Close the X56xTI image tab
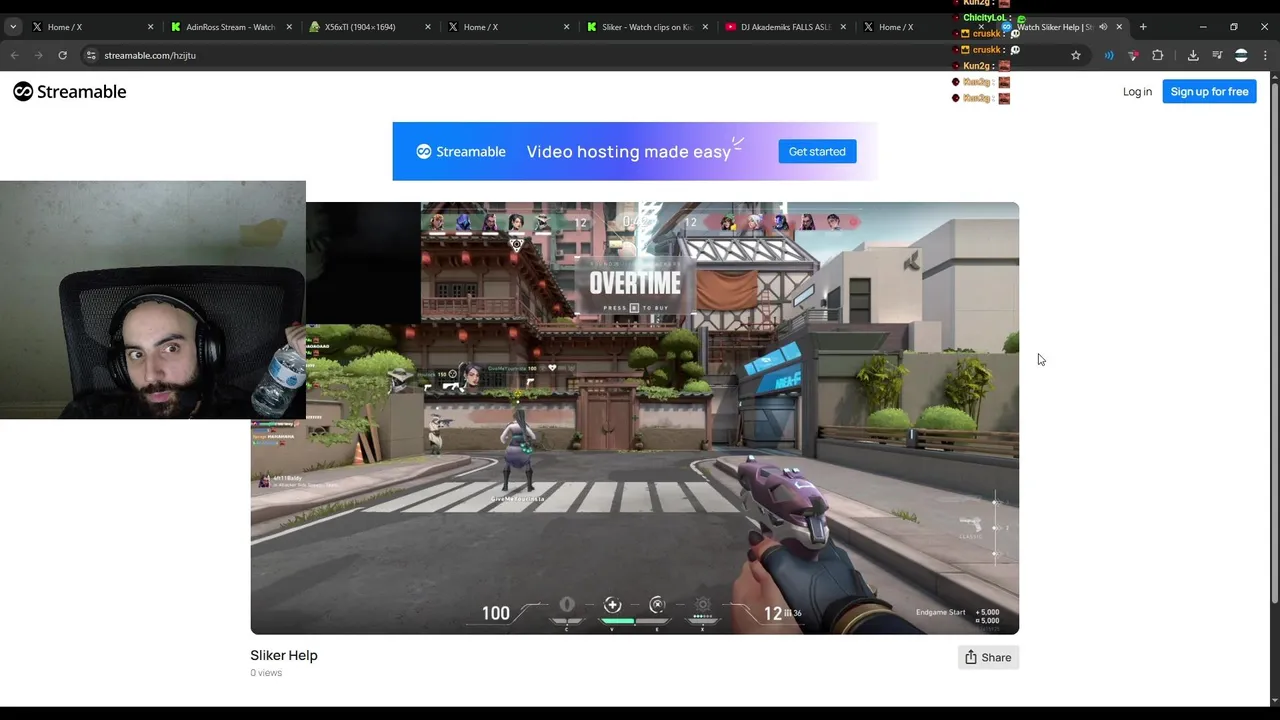This screenshot has width=1280, height=720. coord(427,27)
